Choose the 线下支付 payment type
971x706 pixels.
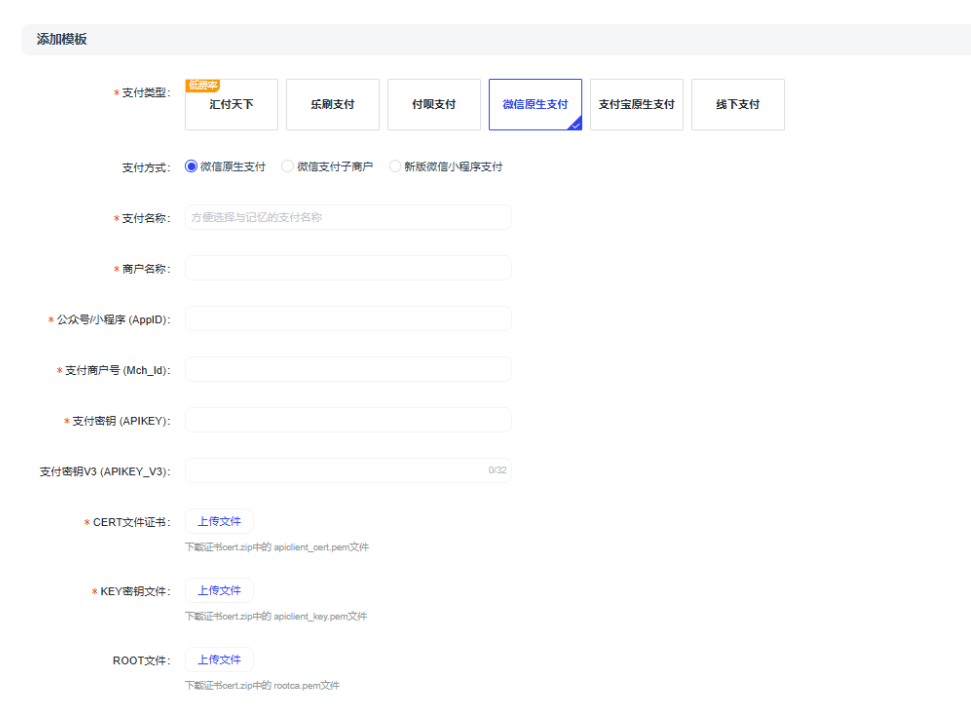coord(737,105)
